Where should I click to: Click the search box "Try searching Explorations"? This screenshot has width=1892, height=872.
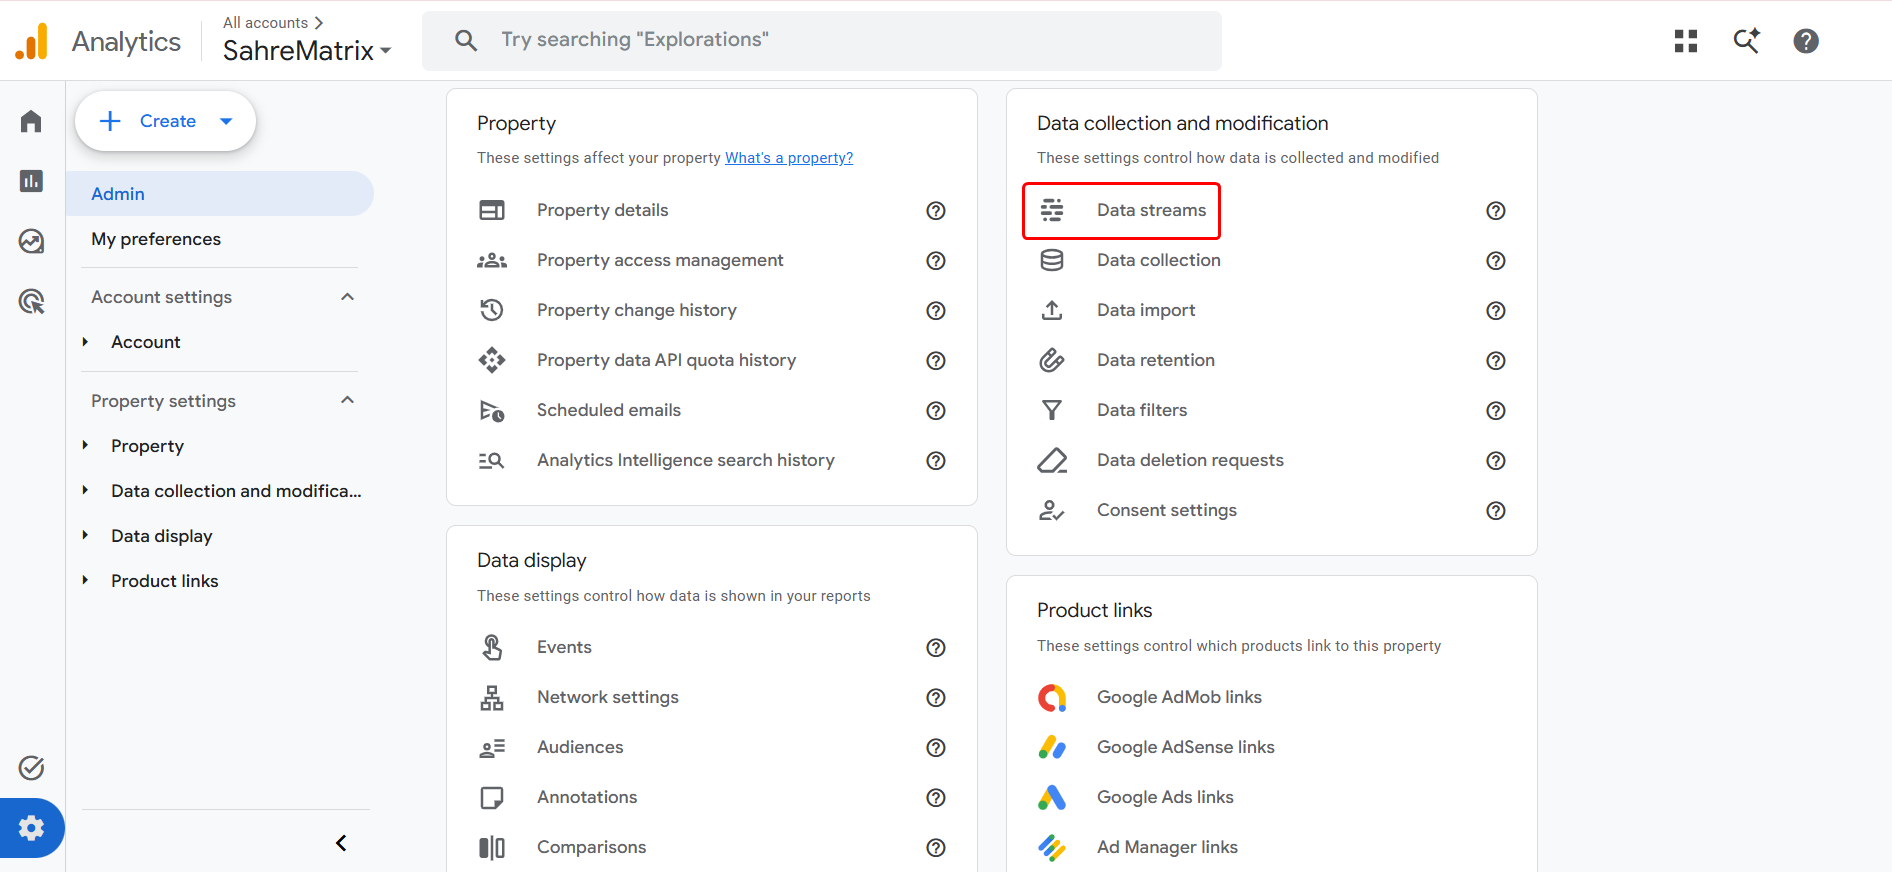pyautogui.click(x=822, y=41)
